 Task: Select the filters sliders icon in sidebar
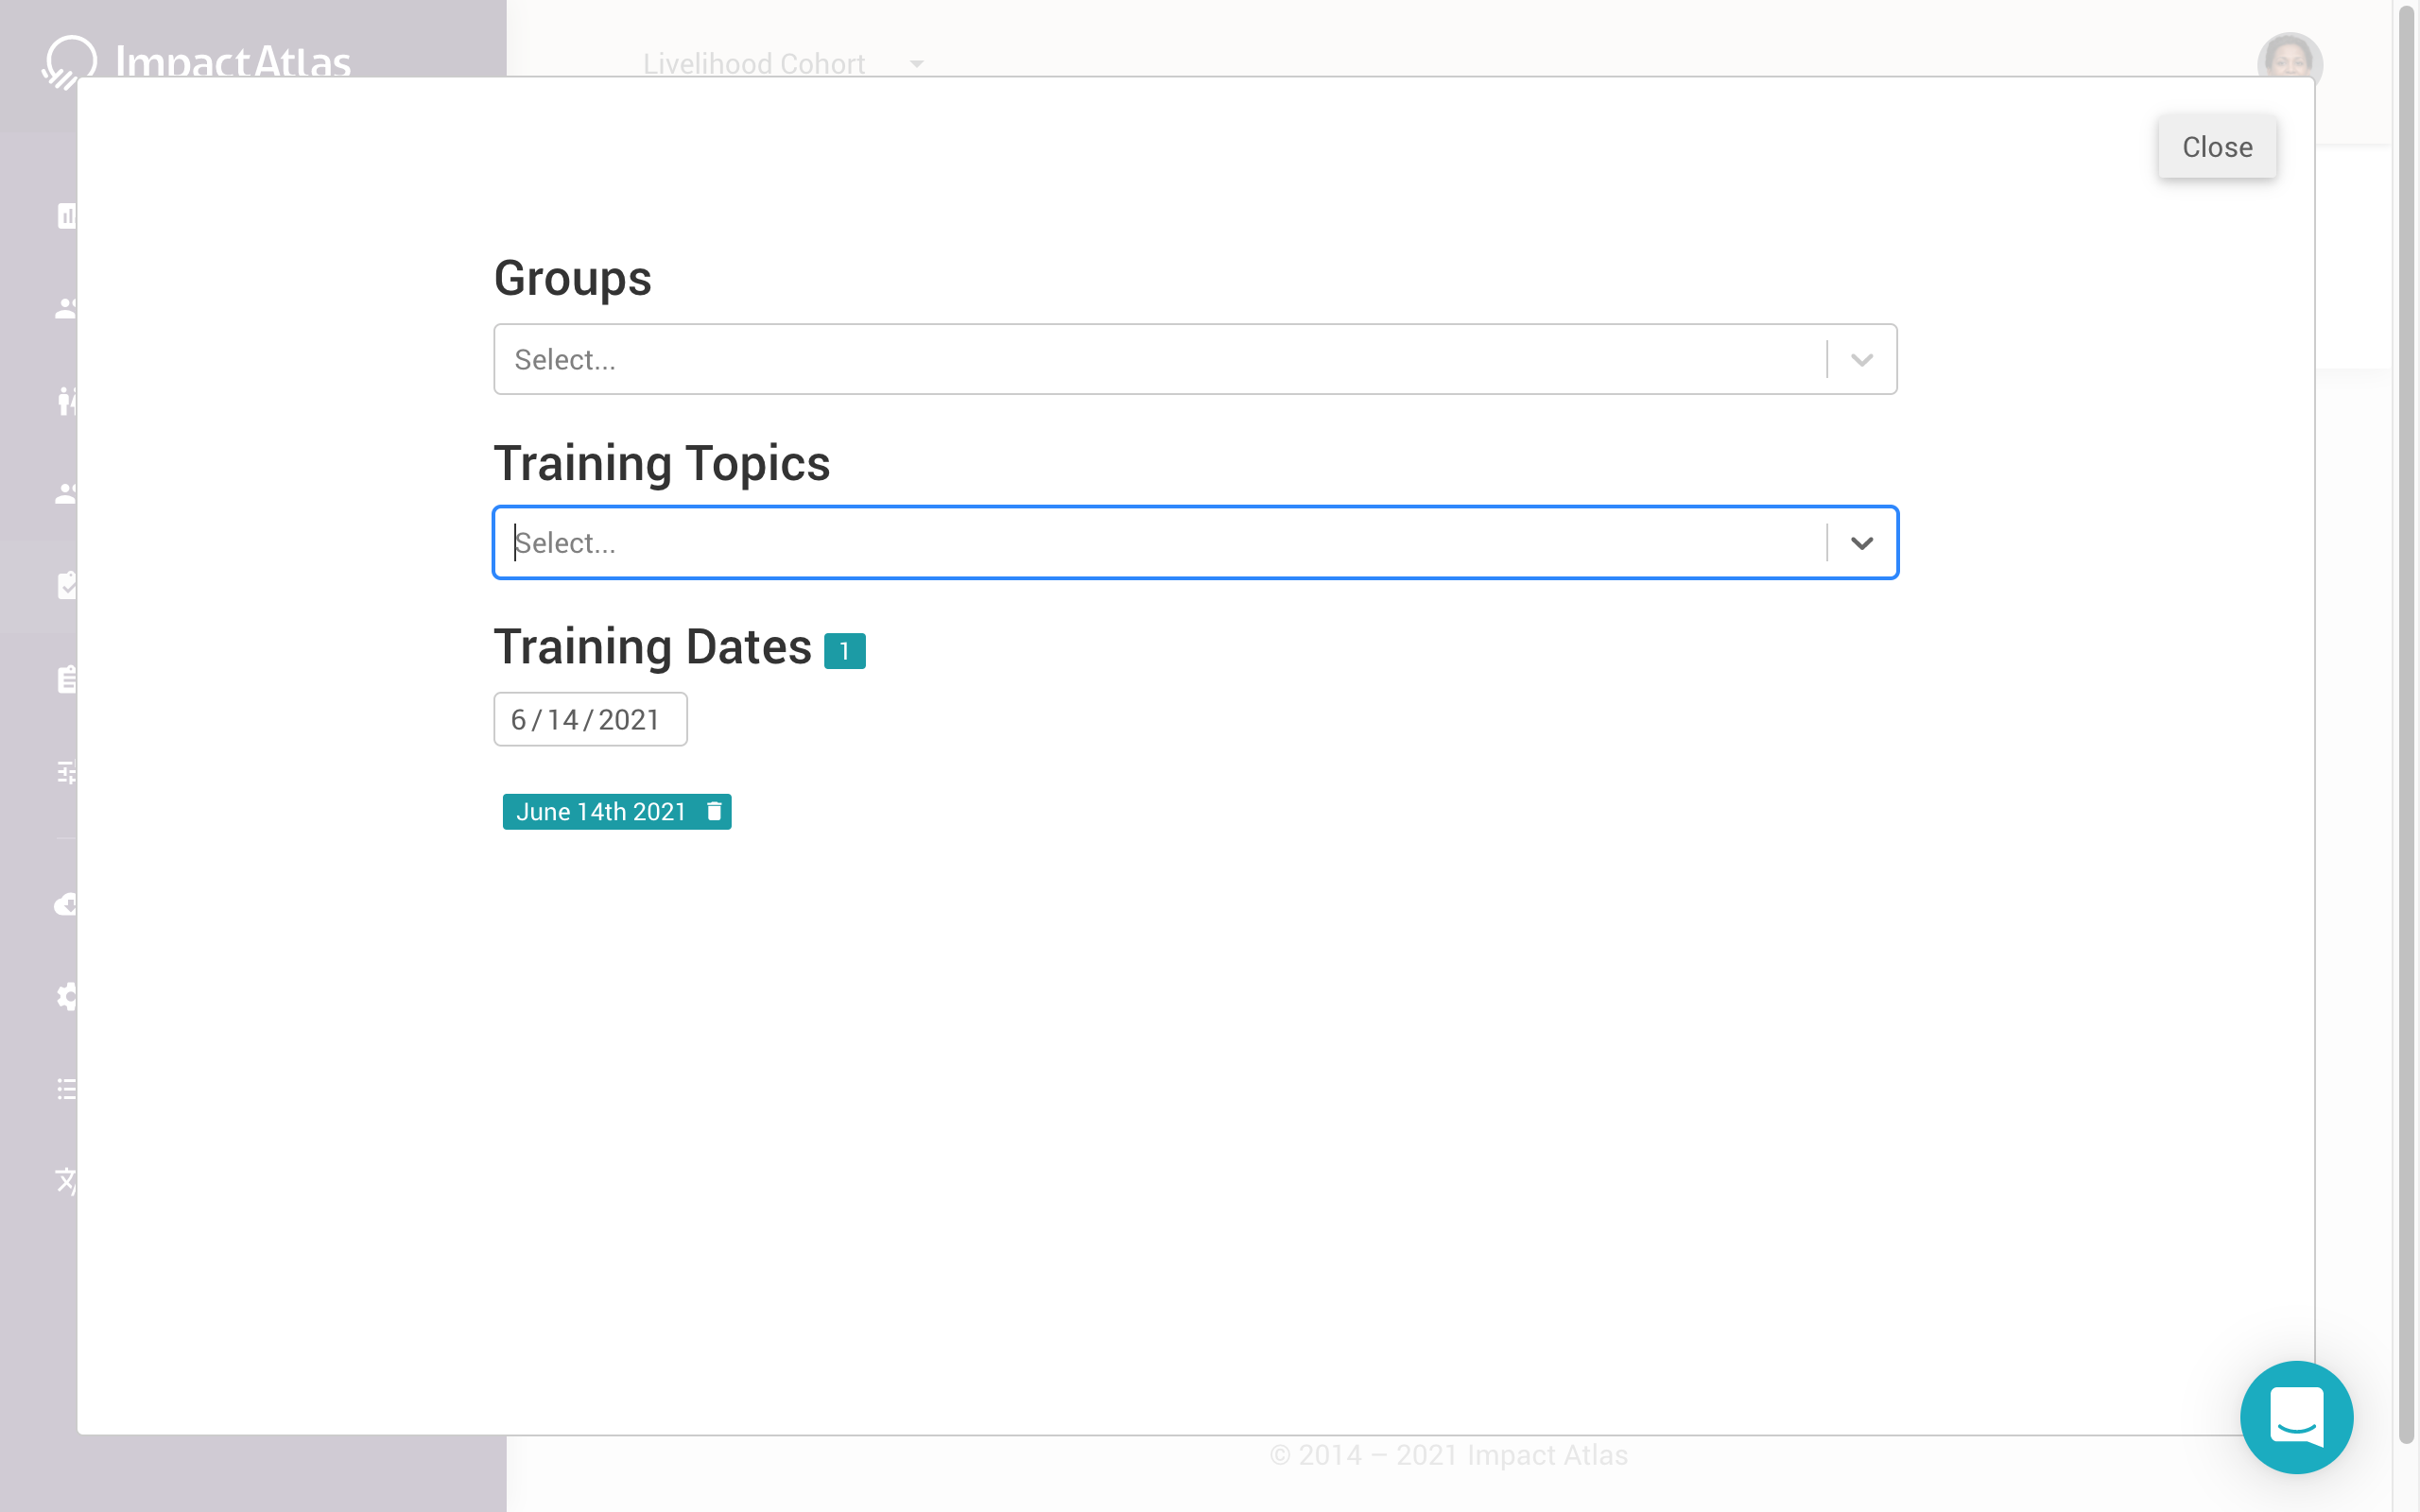66,772
